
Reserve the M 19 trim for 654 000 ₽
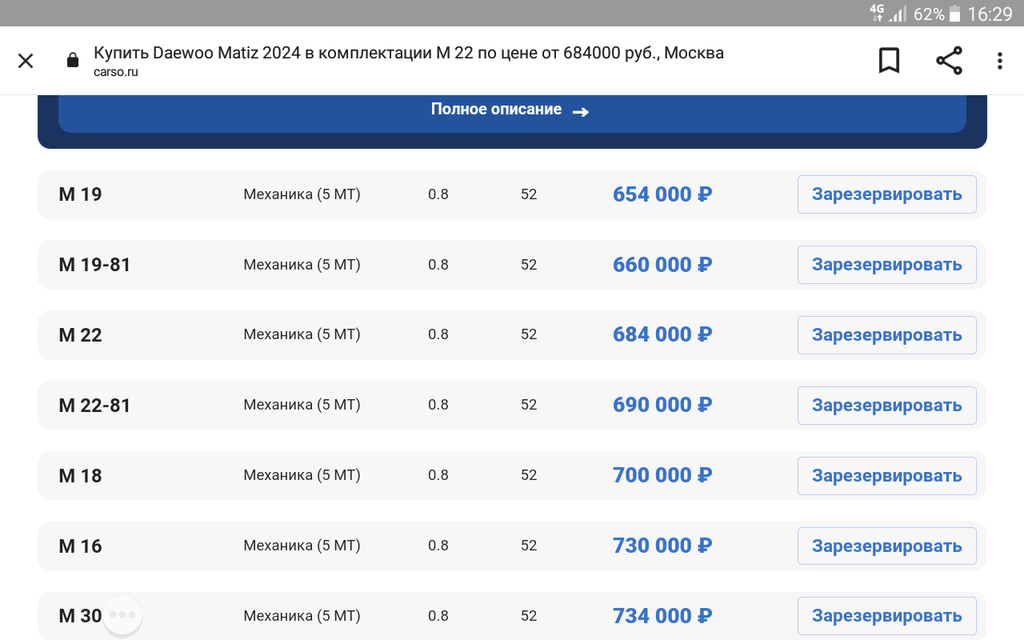click(886, 195)
